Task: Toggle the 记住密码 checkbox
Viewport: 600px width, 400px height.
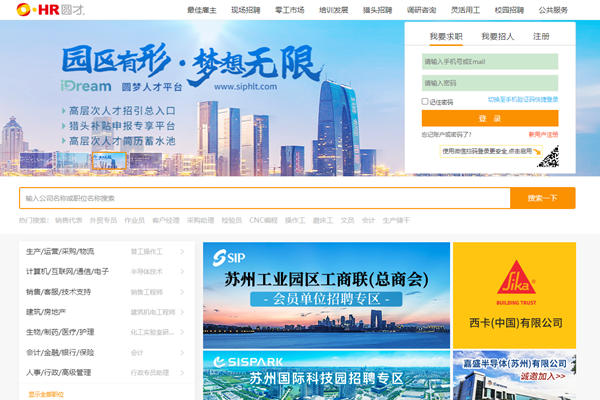Action: (425, 101)
